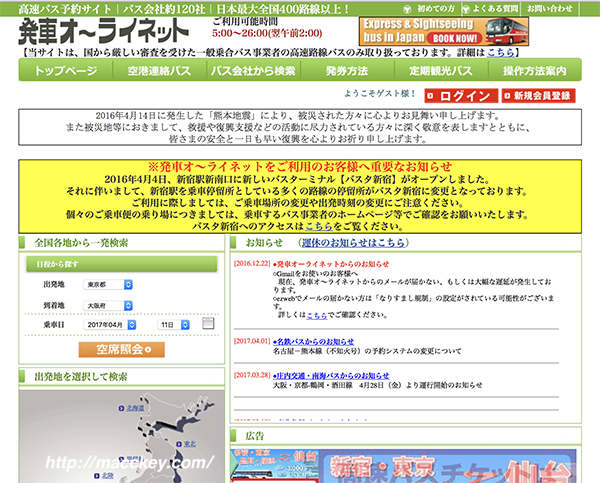Open お問い合わせ in the top bar

[550, 8]
